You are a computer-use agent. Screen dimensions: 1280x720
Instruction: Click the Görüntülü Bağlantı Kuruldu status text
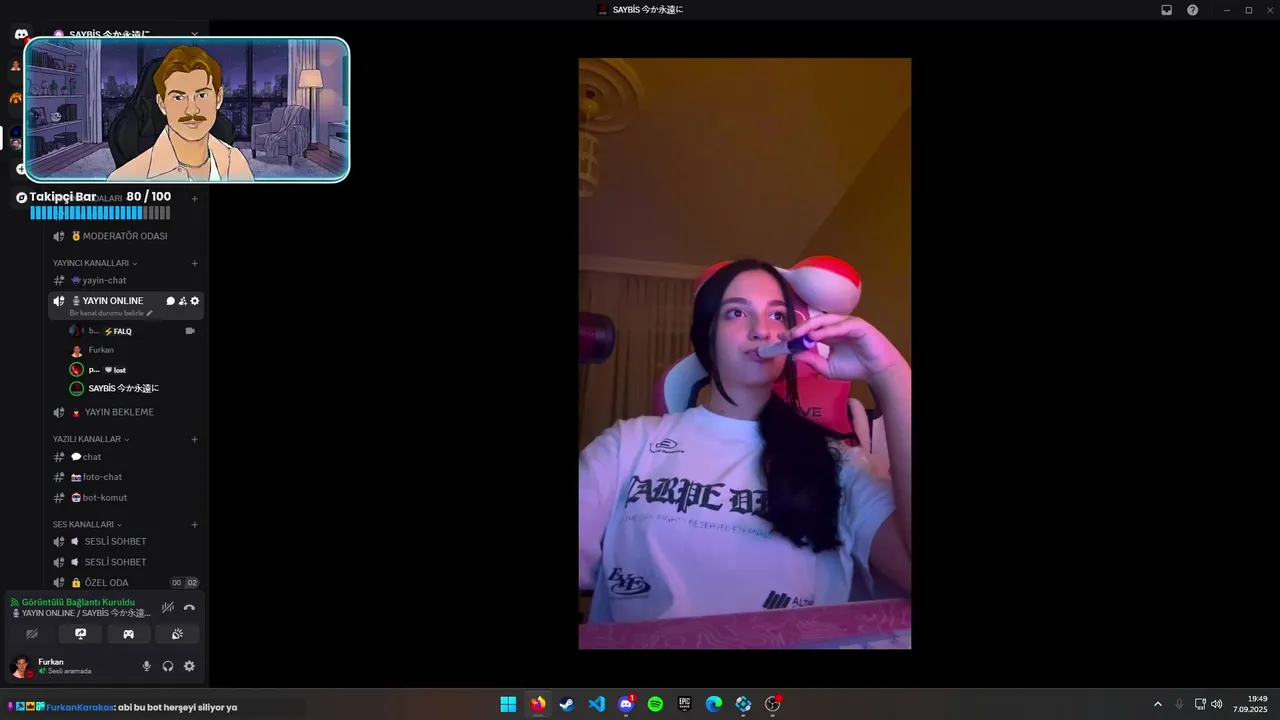[x=78, y=602]
